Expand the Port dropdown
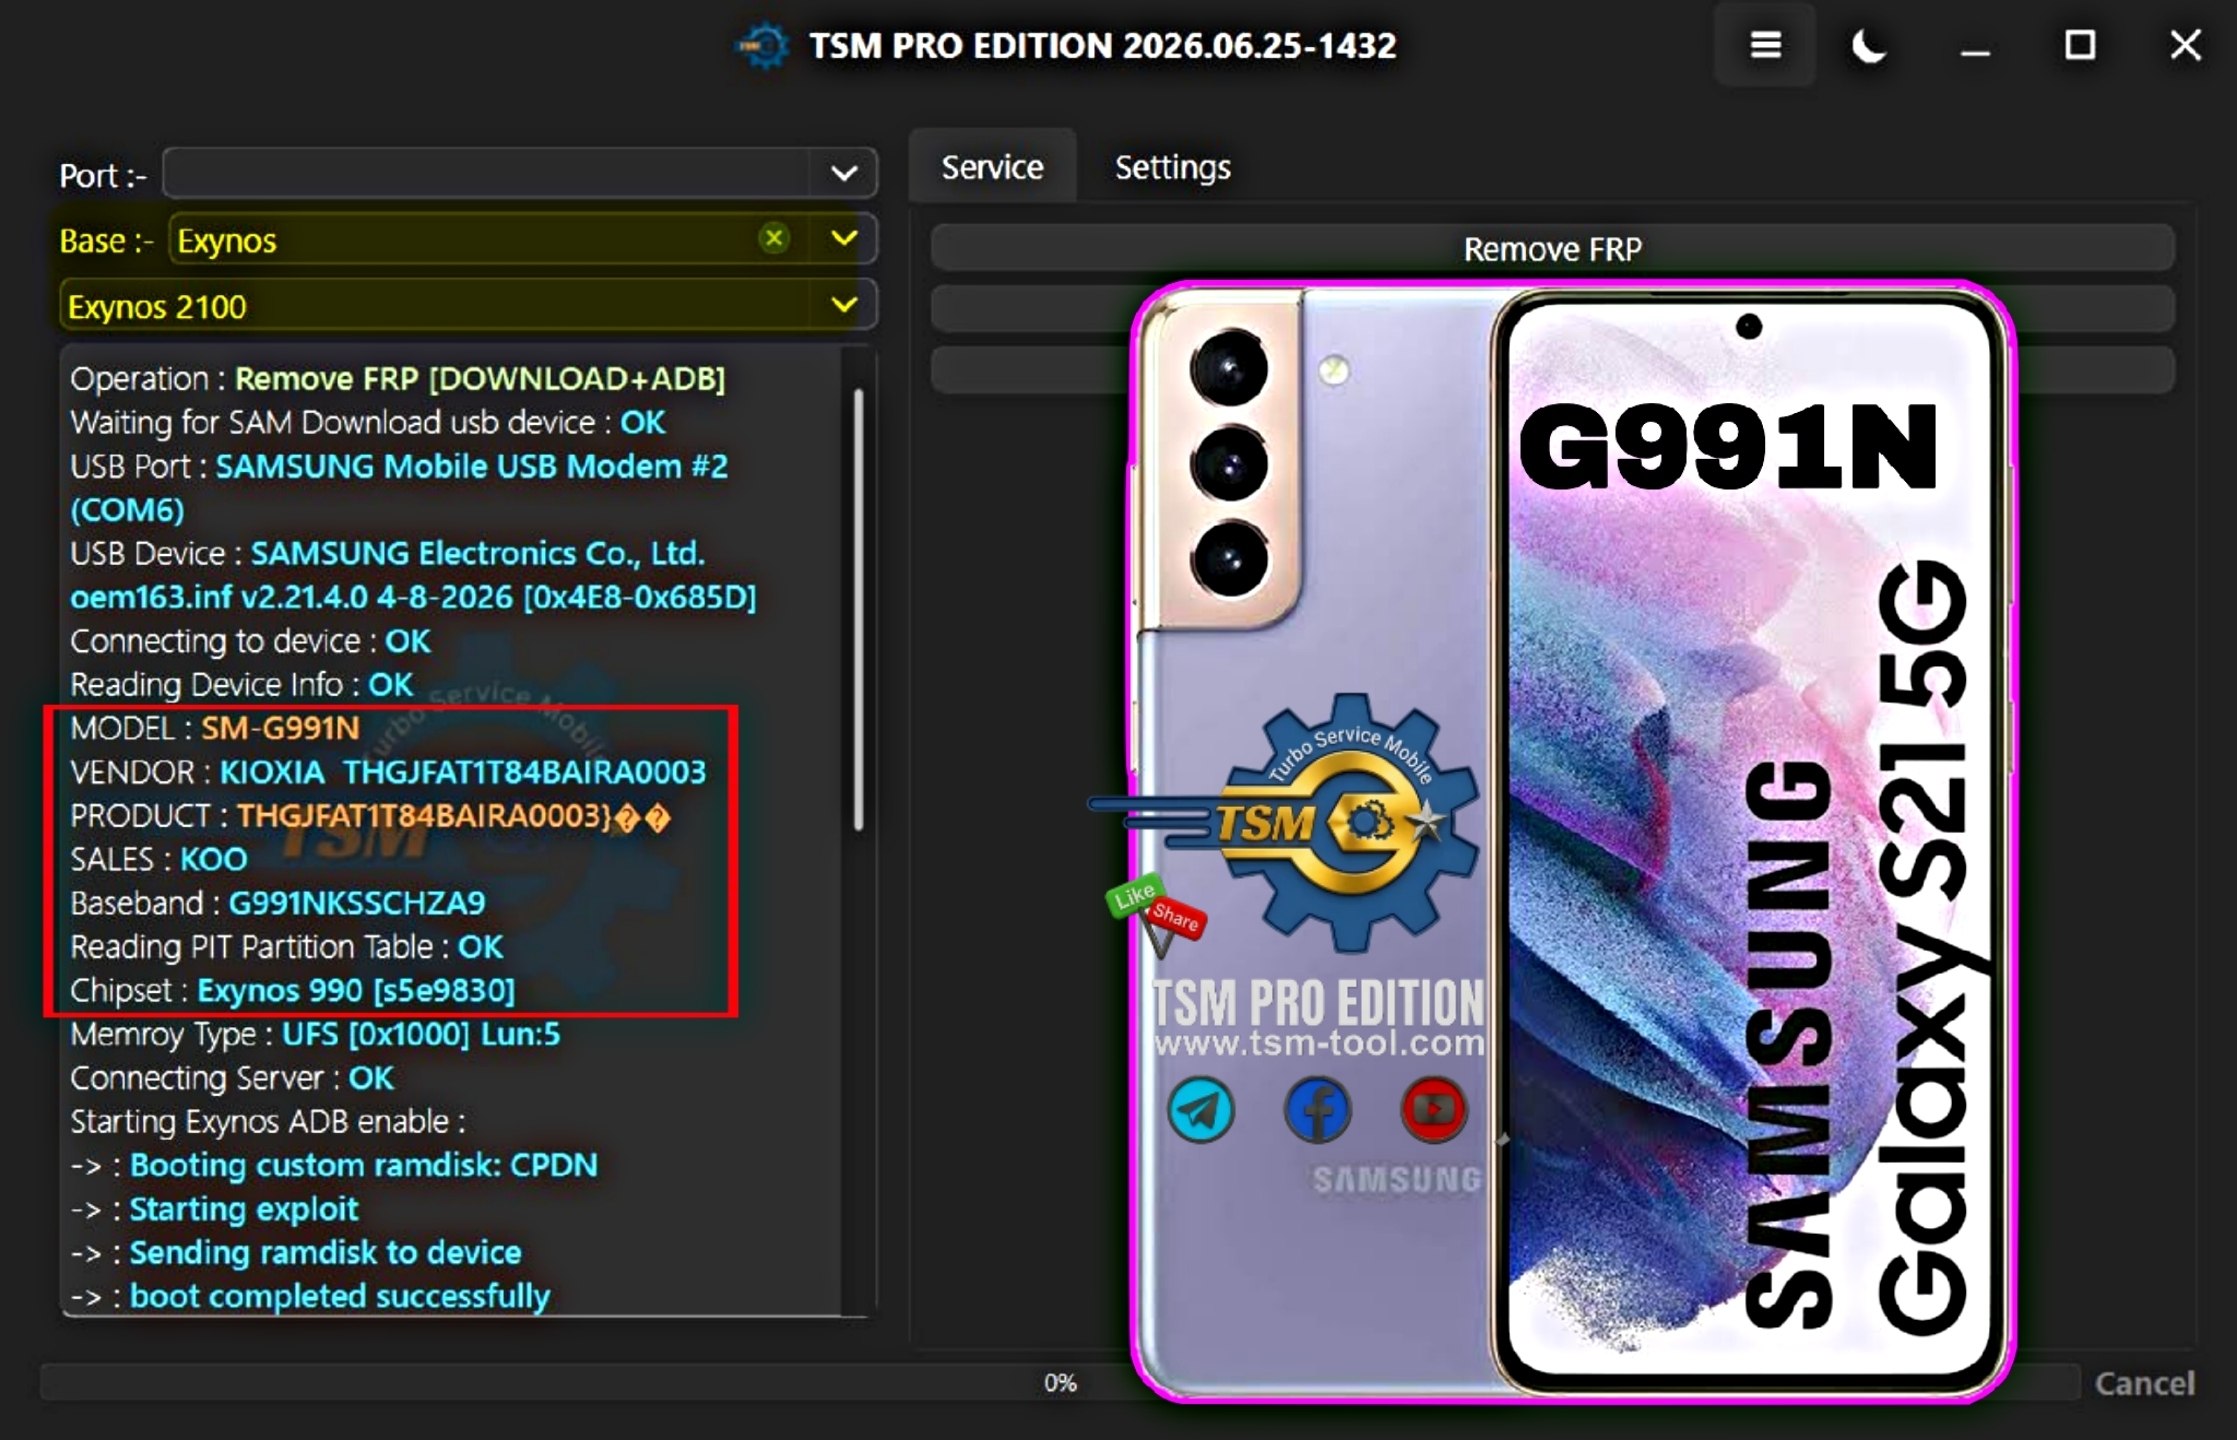The image size is (2237, 1440). click(844, 174)
